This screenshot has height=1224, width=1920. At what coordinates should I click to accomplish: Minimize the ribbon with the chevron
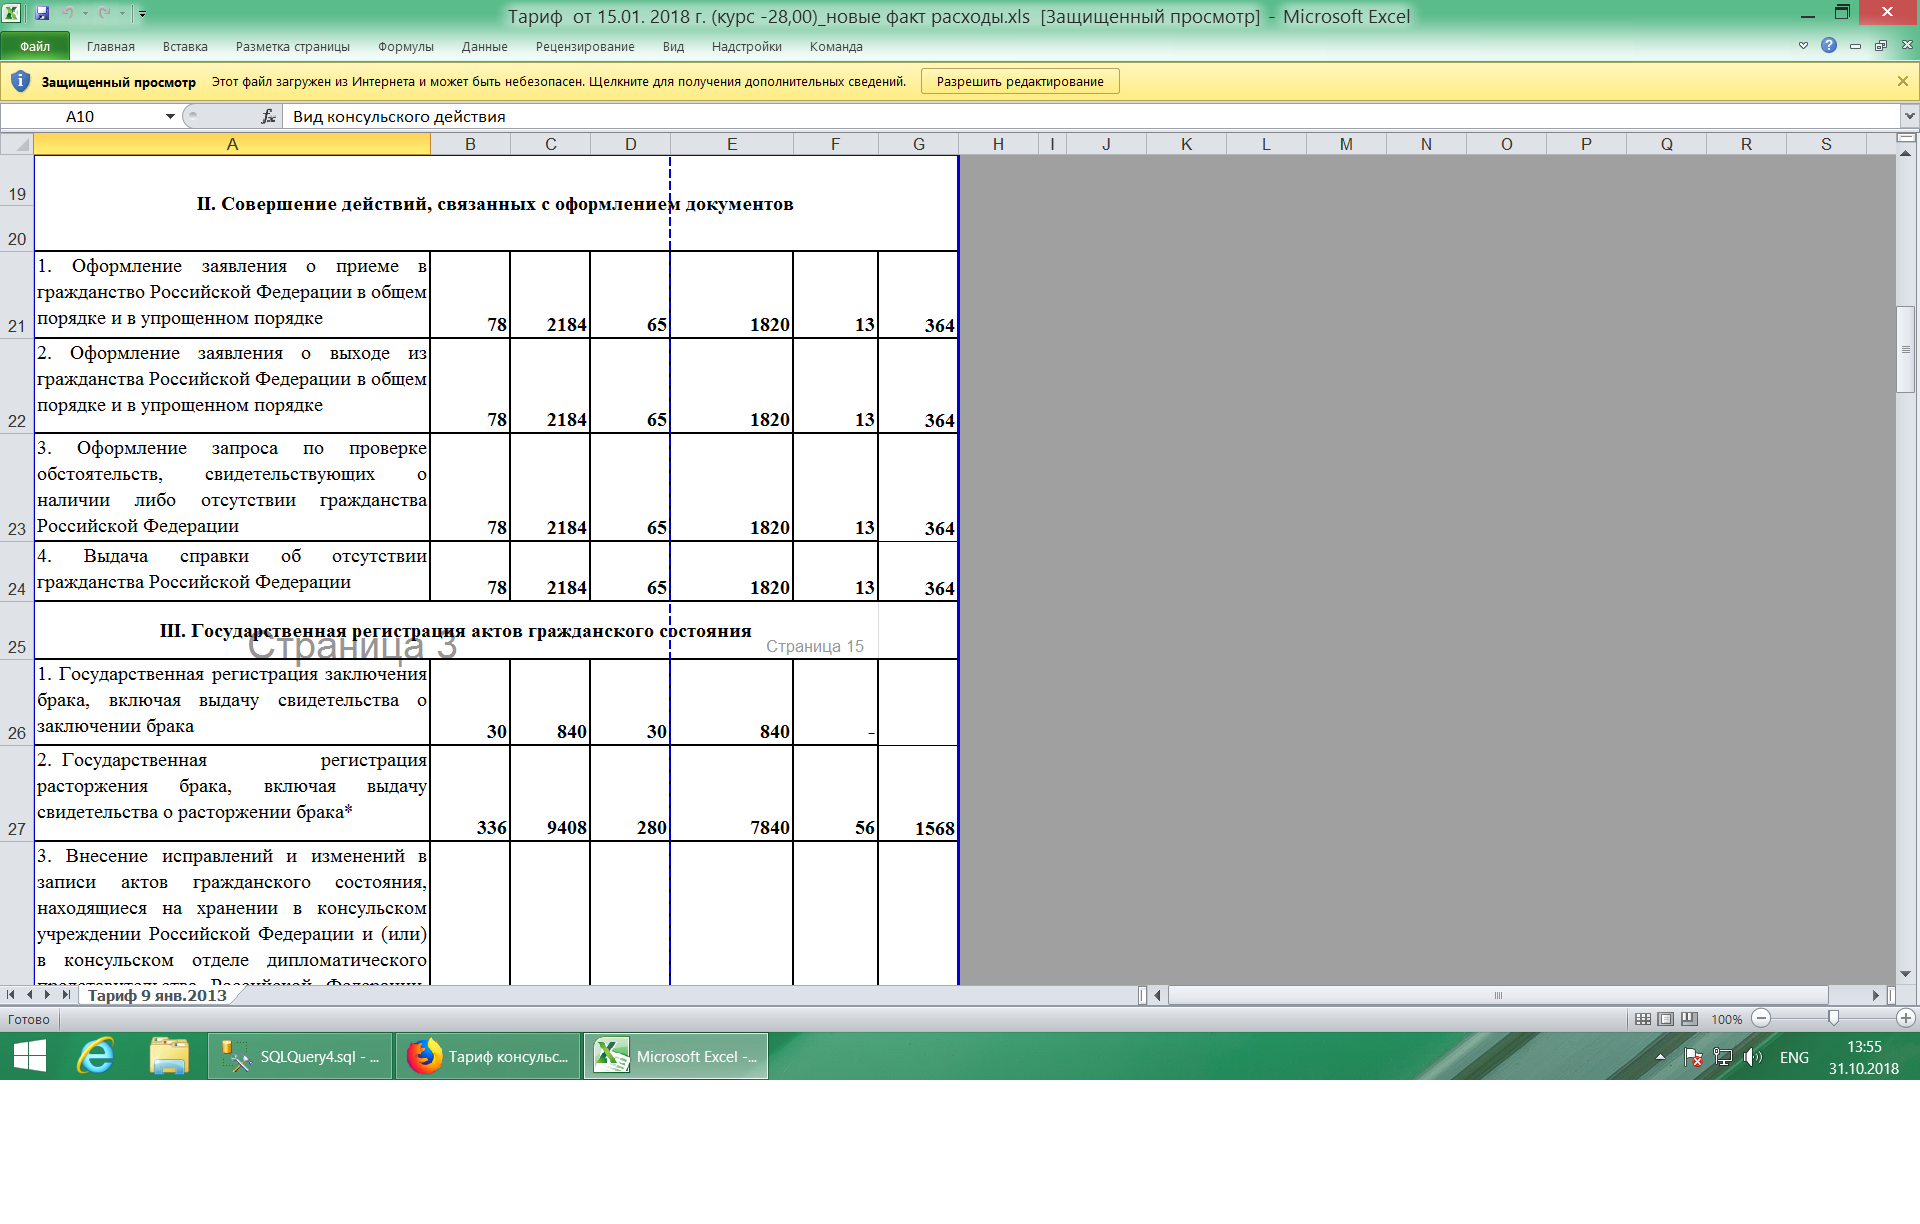(x=1803, y=46)
